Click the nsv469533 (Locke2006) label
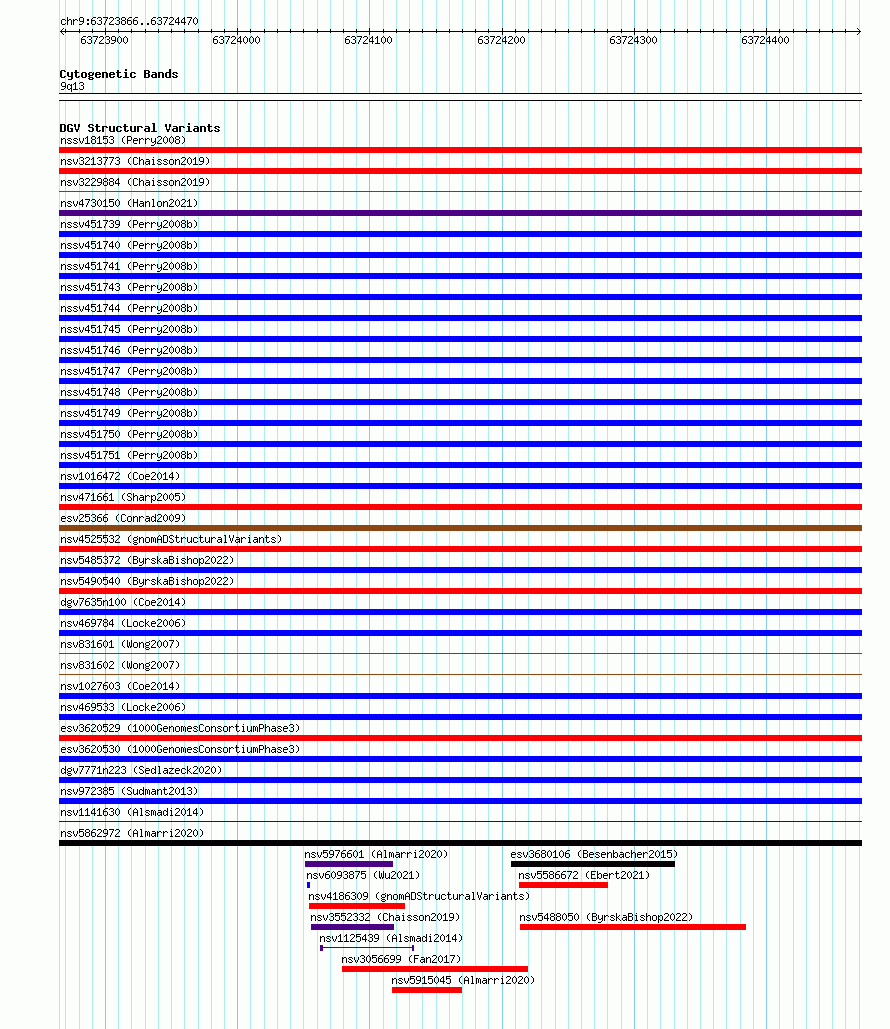The width and height of the screenshot is (890, 1029). coord(123,707)
